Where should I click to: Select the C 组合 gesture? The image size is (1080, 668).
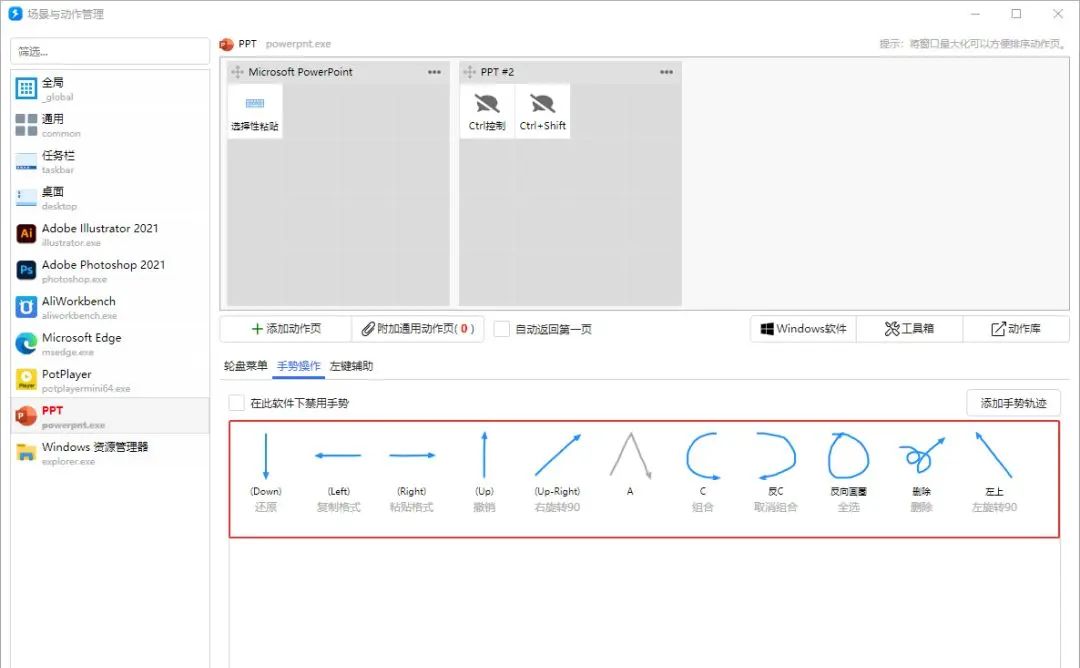(x=703, y=472)
